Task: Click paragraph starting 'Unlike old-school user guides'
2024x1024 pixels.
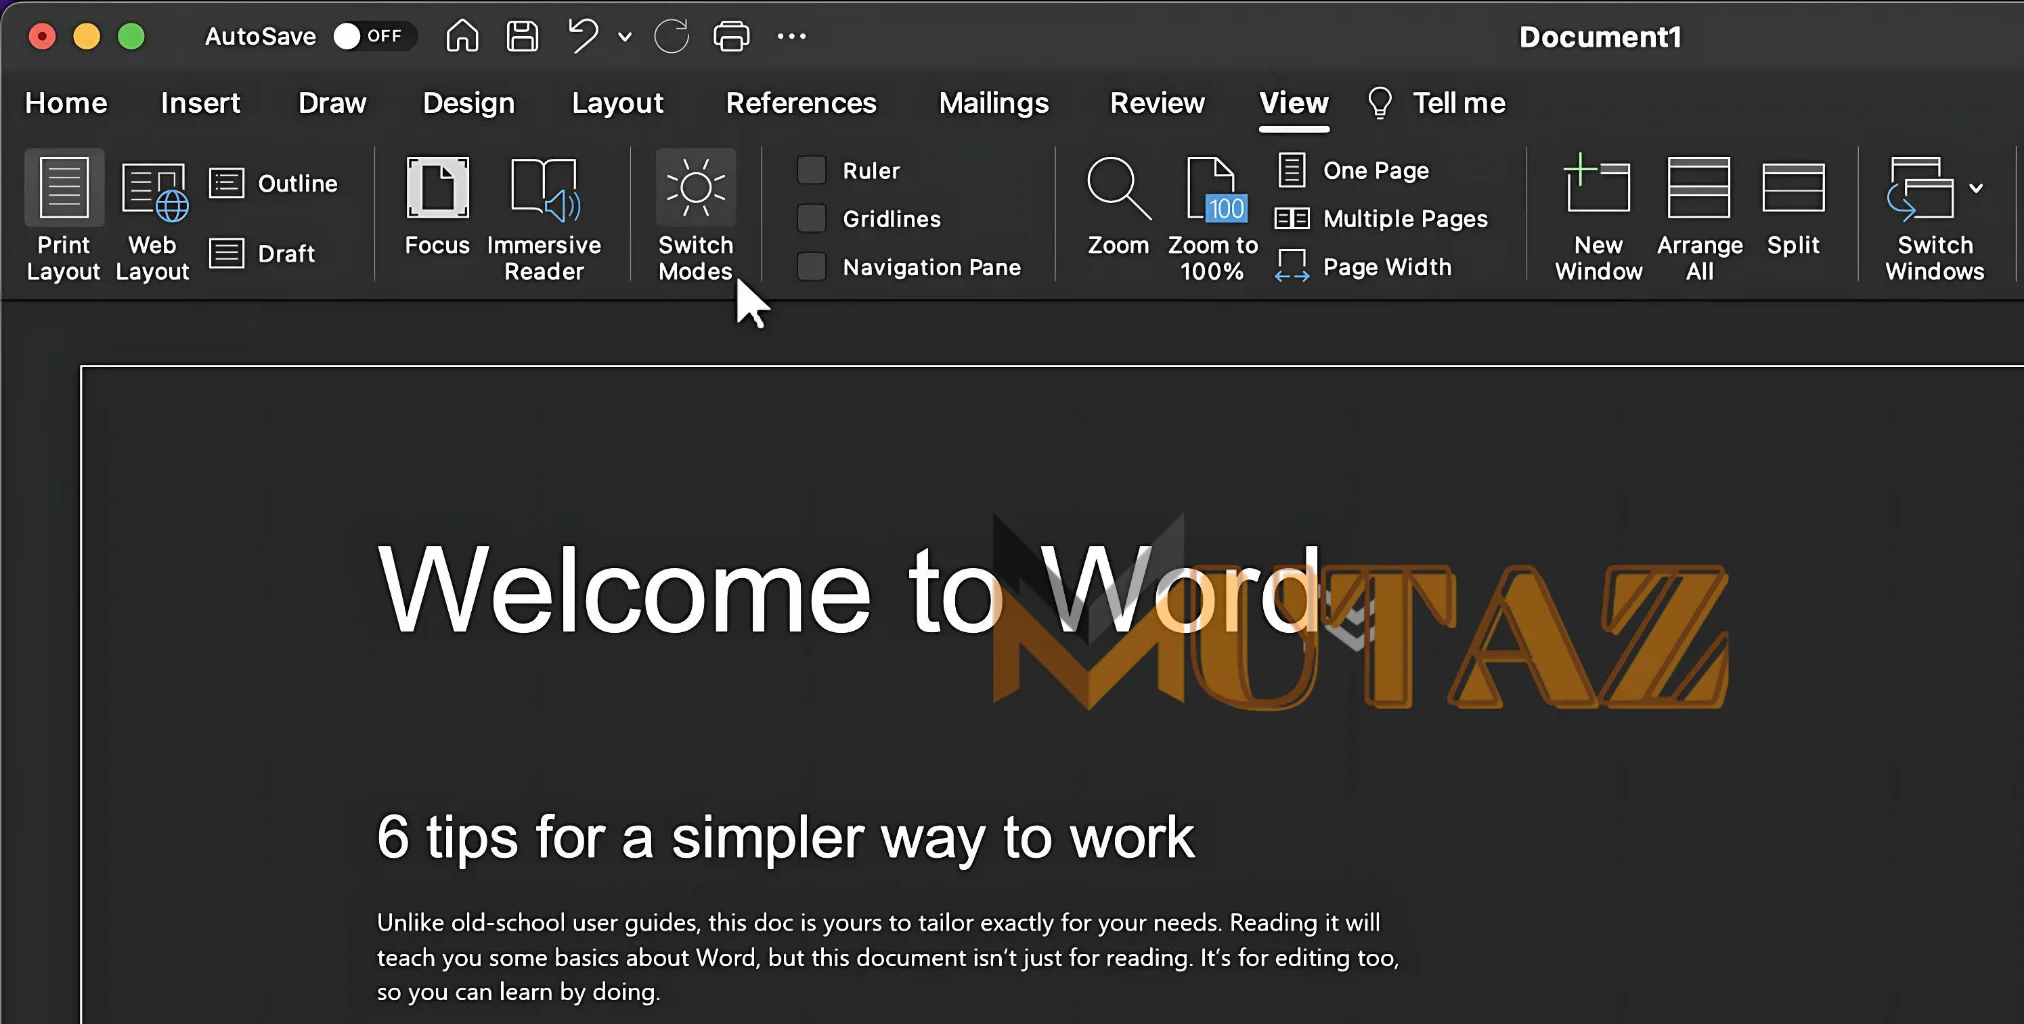Action: point(888,957)
